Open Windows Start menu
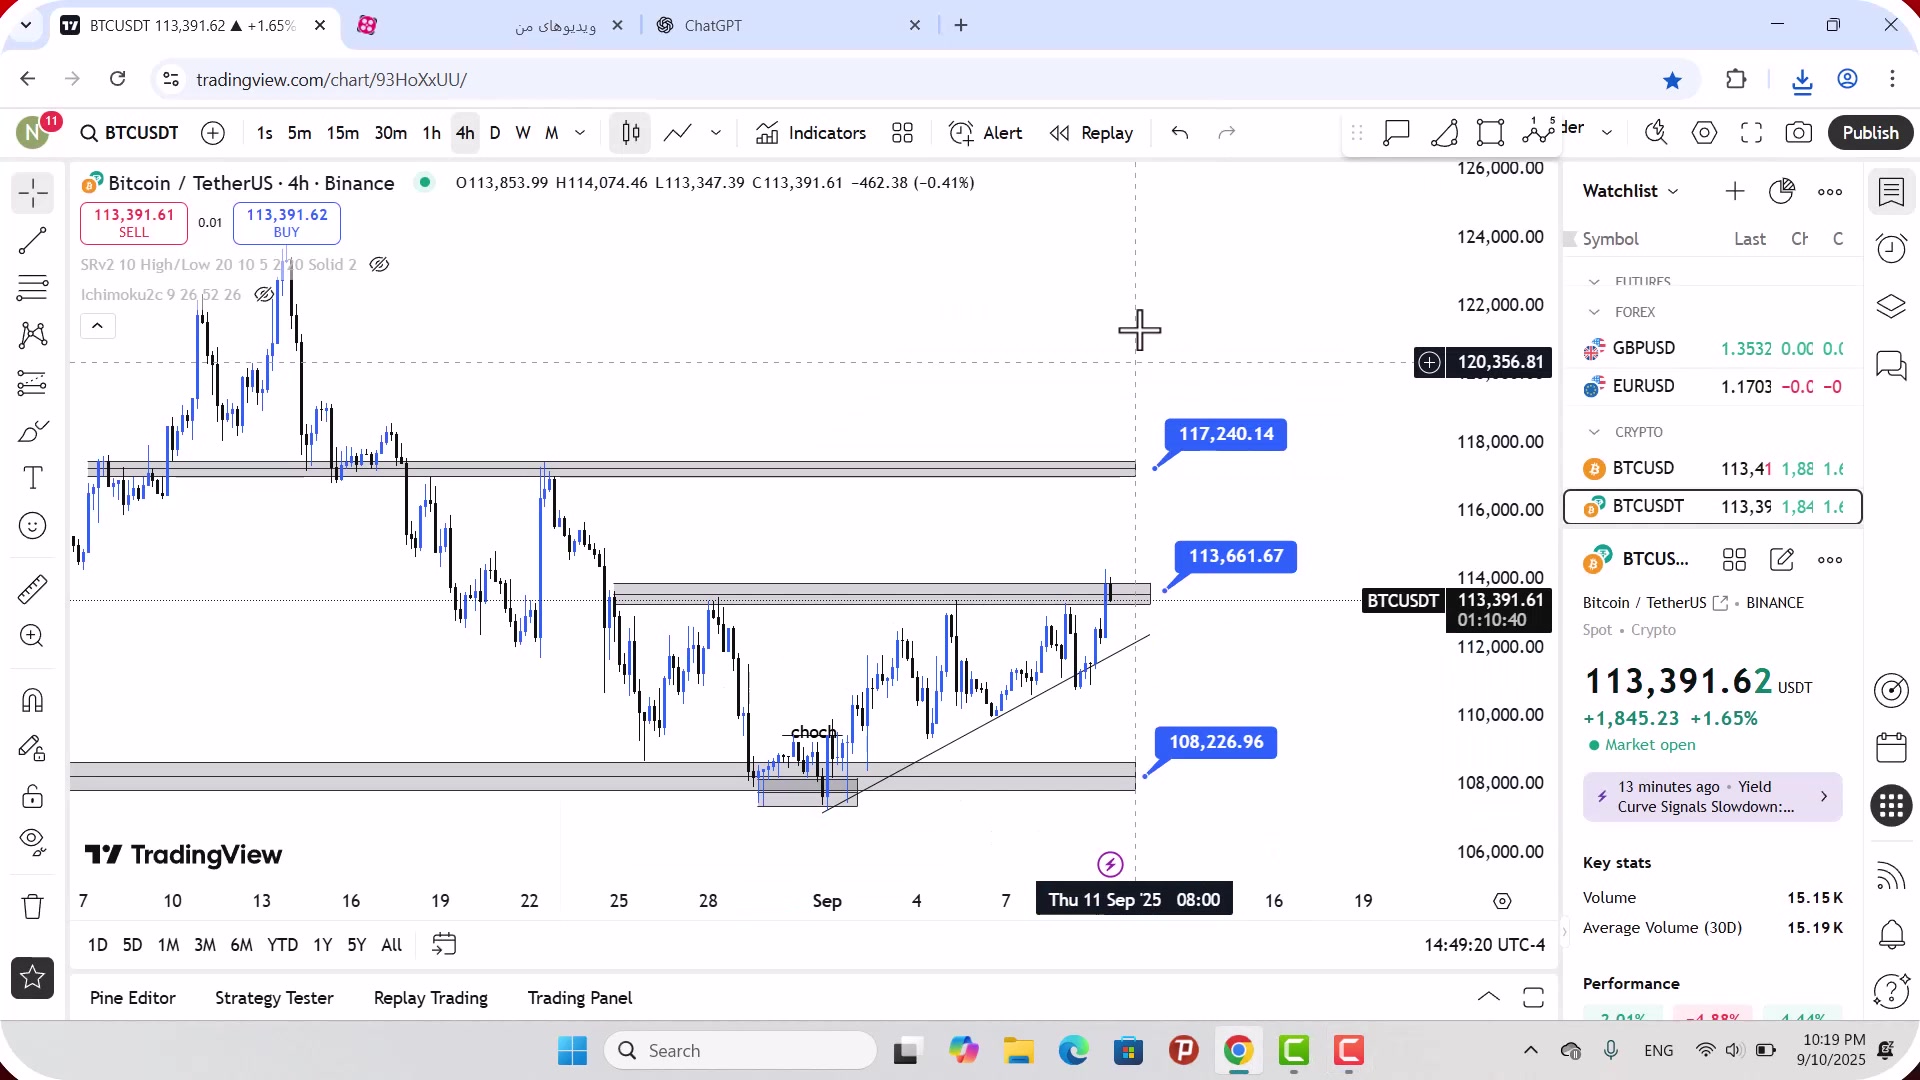Image resolution: width=1920 pixels, height=1080 pixels. click(x=573, y=1051)
